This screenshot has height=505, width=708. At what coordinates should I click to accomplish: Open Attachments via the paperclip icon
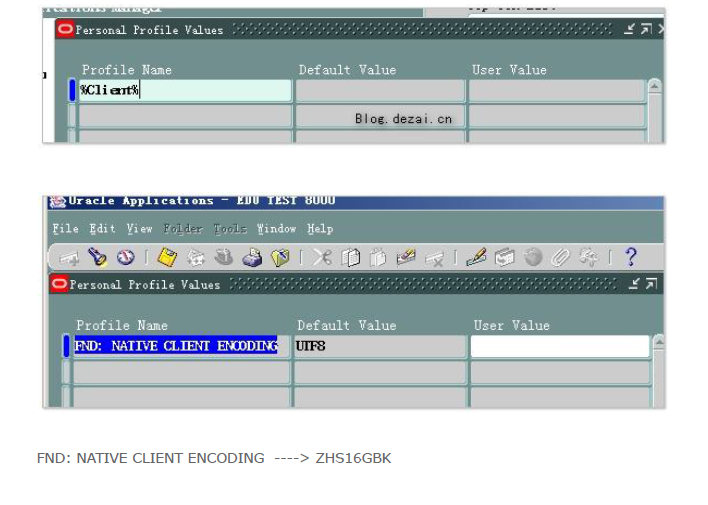pos(561,258)
